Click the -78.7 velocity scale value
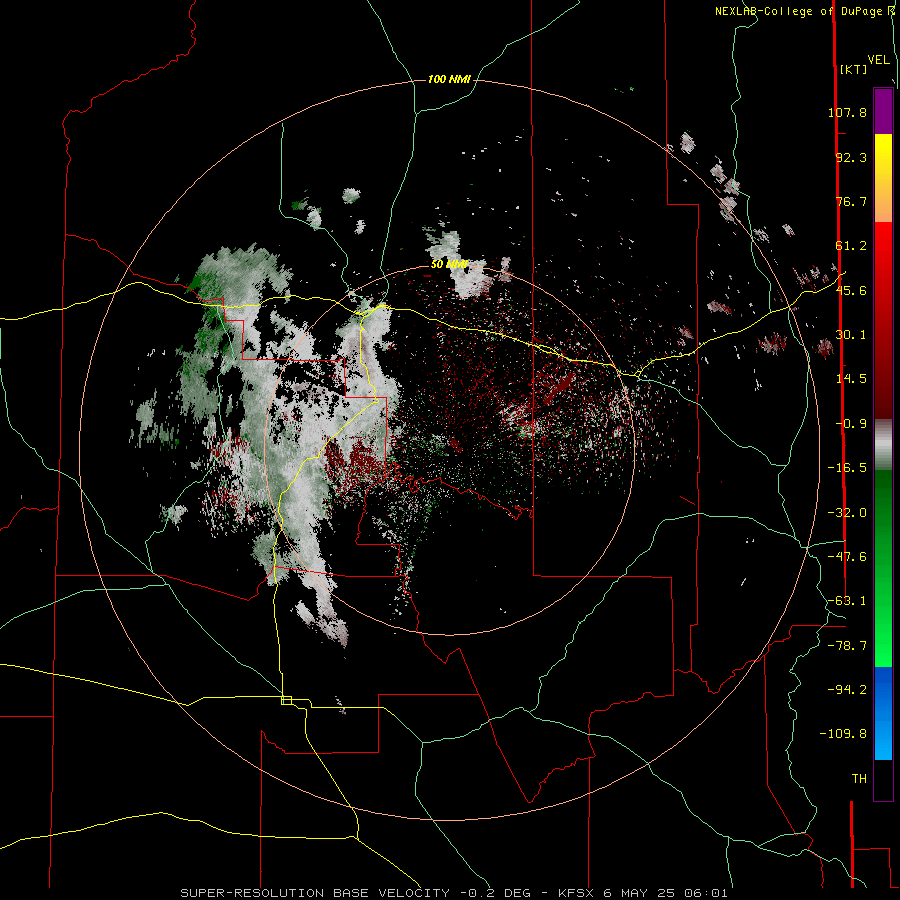The image size is (900, 900). [847, 646]
